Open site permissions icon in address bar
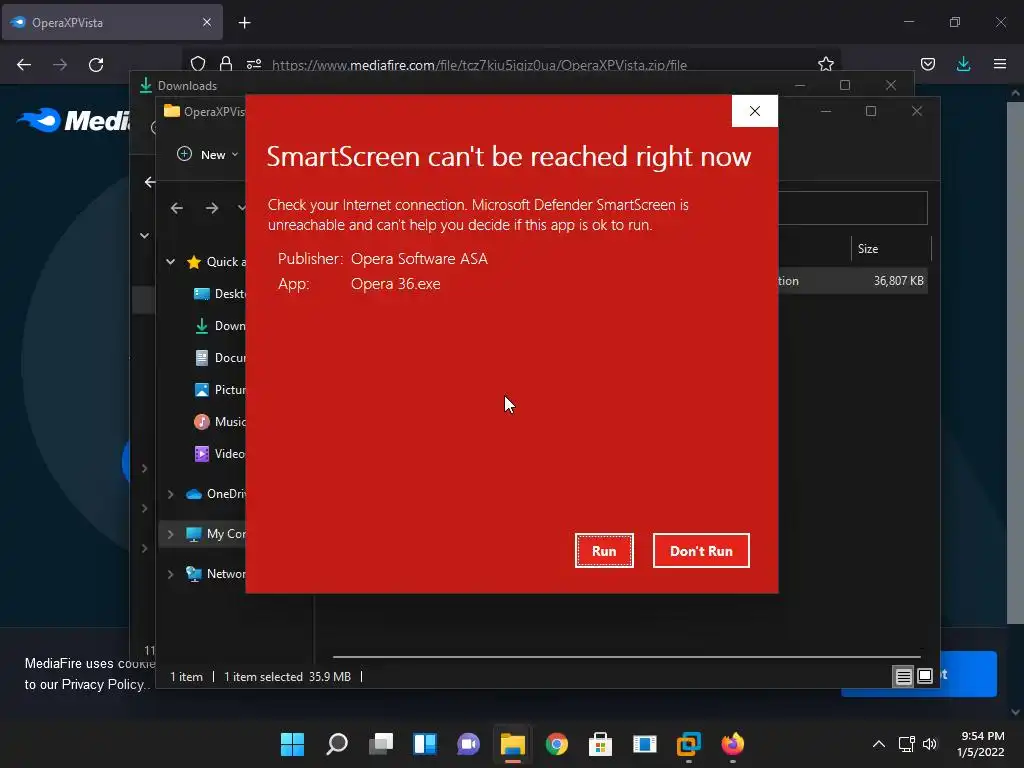Viewport: 1024px width, 768px height. (x=254, y=64)
